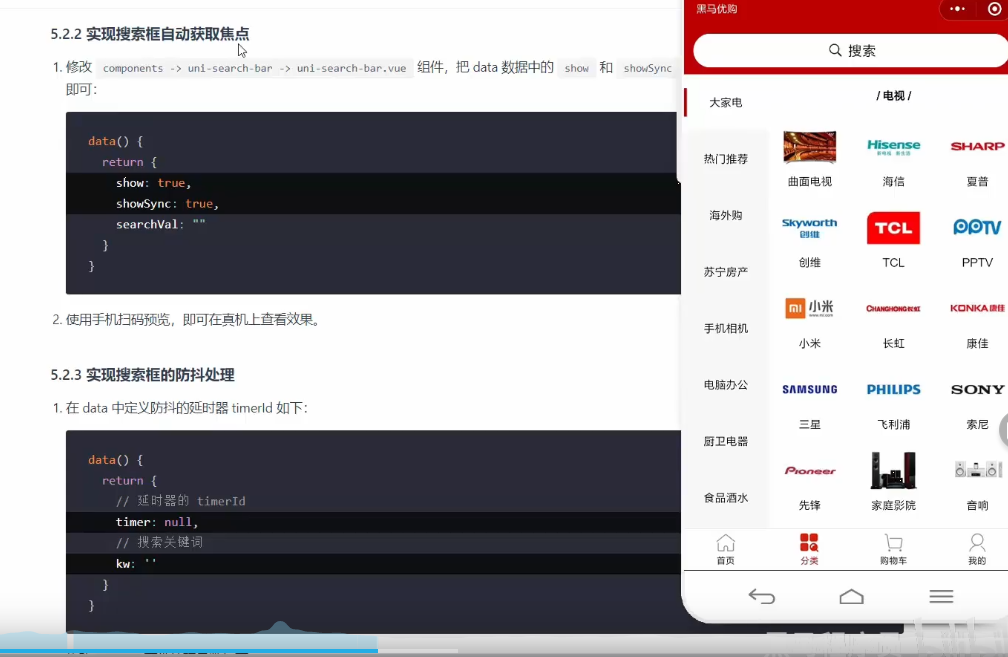Image resolution: width=1008 pixels, height=657 pixels.
Task: Click the 飞利浦 label
Action: click(894, 425)
